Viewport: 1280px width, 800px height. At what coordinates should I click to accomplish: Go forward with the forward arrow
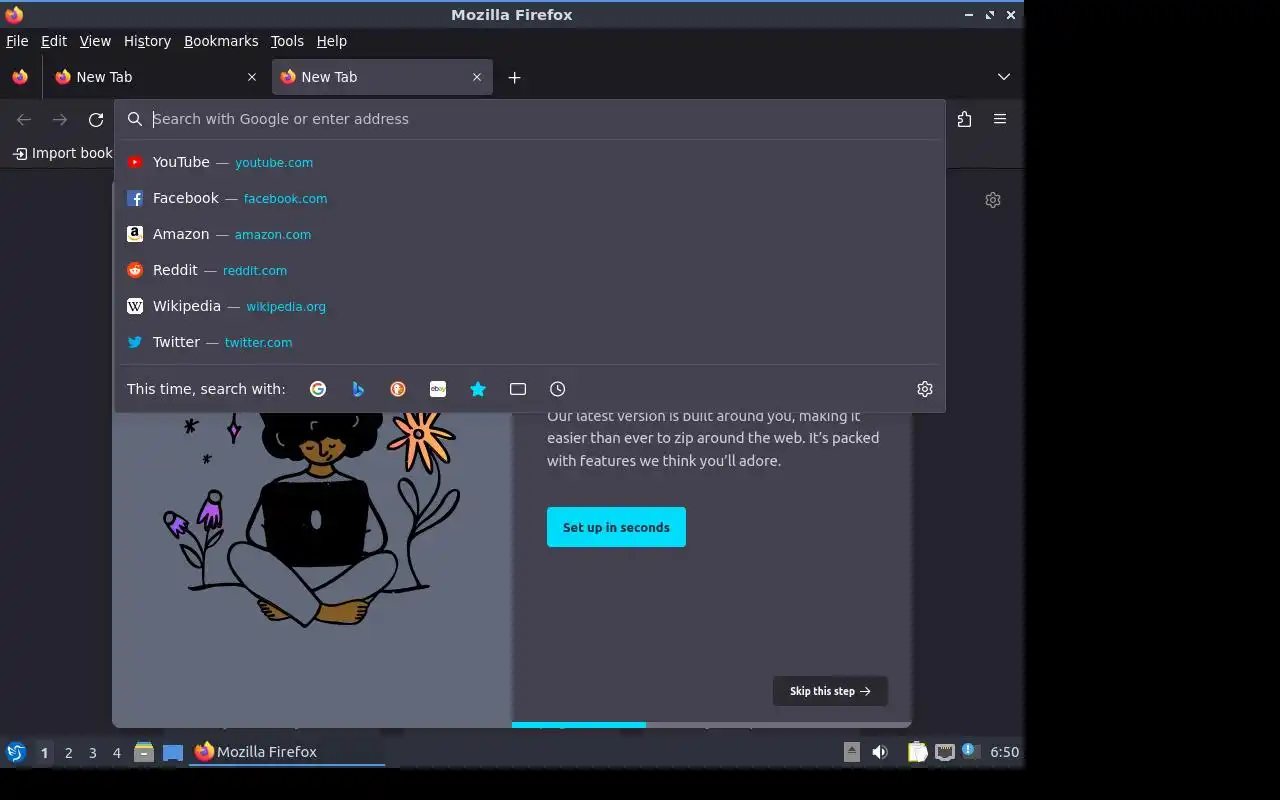tap(60, 119)
